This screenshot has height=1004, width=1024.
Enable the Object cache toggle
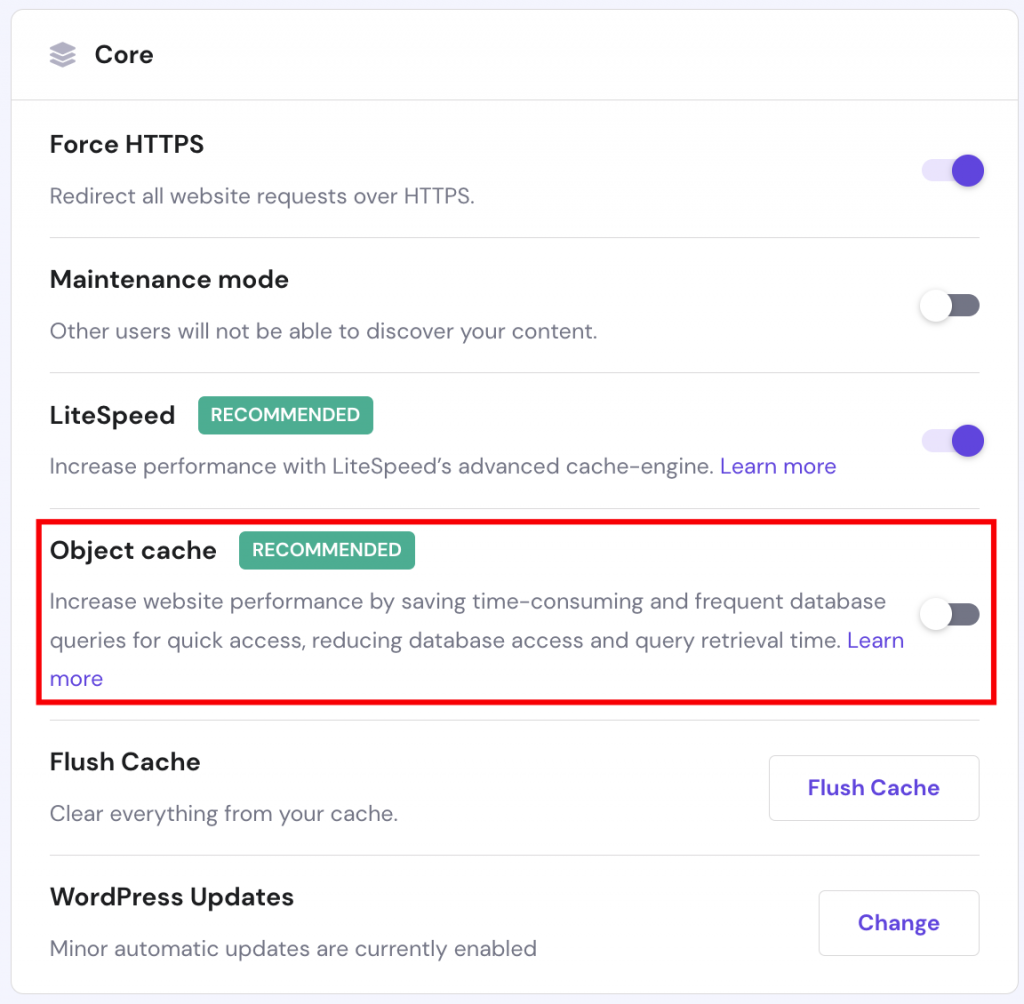[x=948, y=613]
